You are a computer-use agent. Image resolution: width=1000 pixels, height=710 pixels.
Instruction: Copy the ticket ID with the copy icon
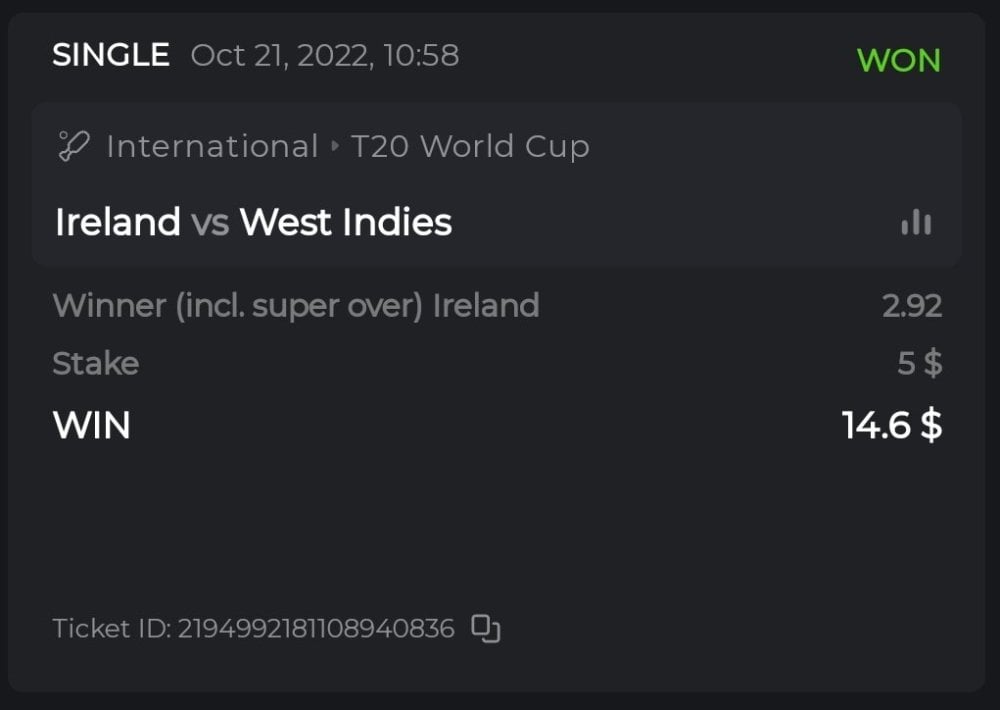(486, 628)
